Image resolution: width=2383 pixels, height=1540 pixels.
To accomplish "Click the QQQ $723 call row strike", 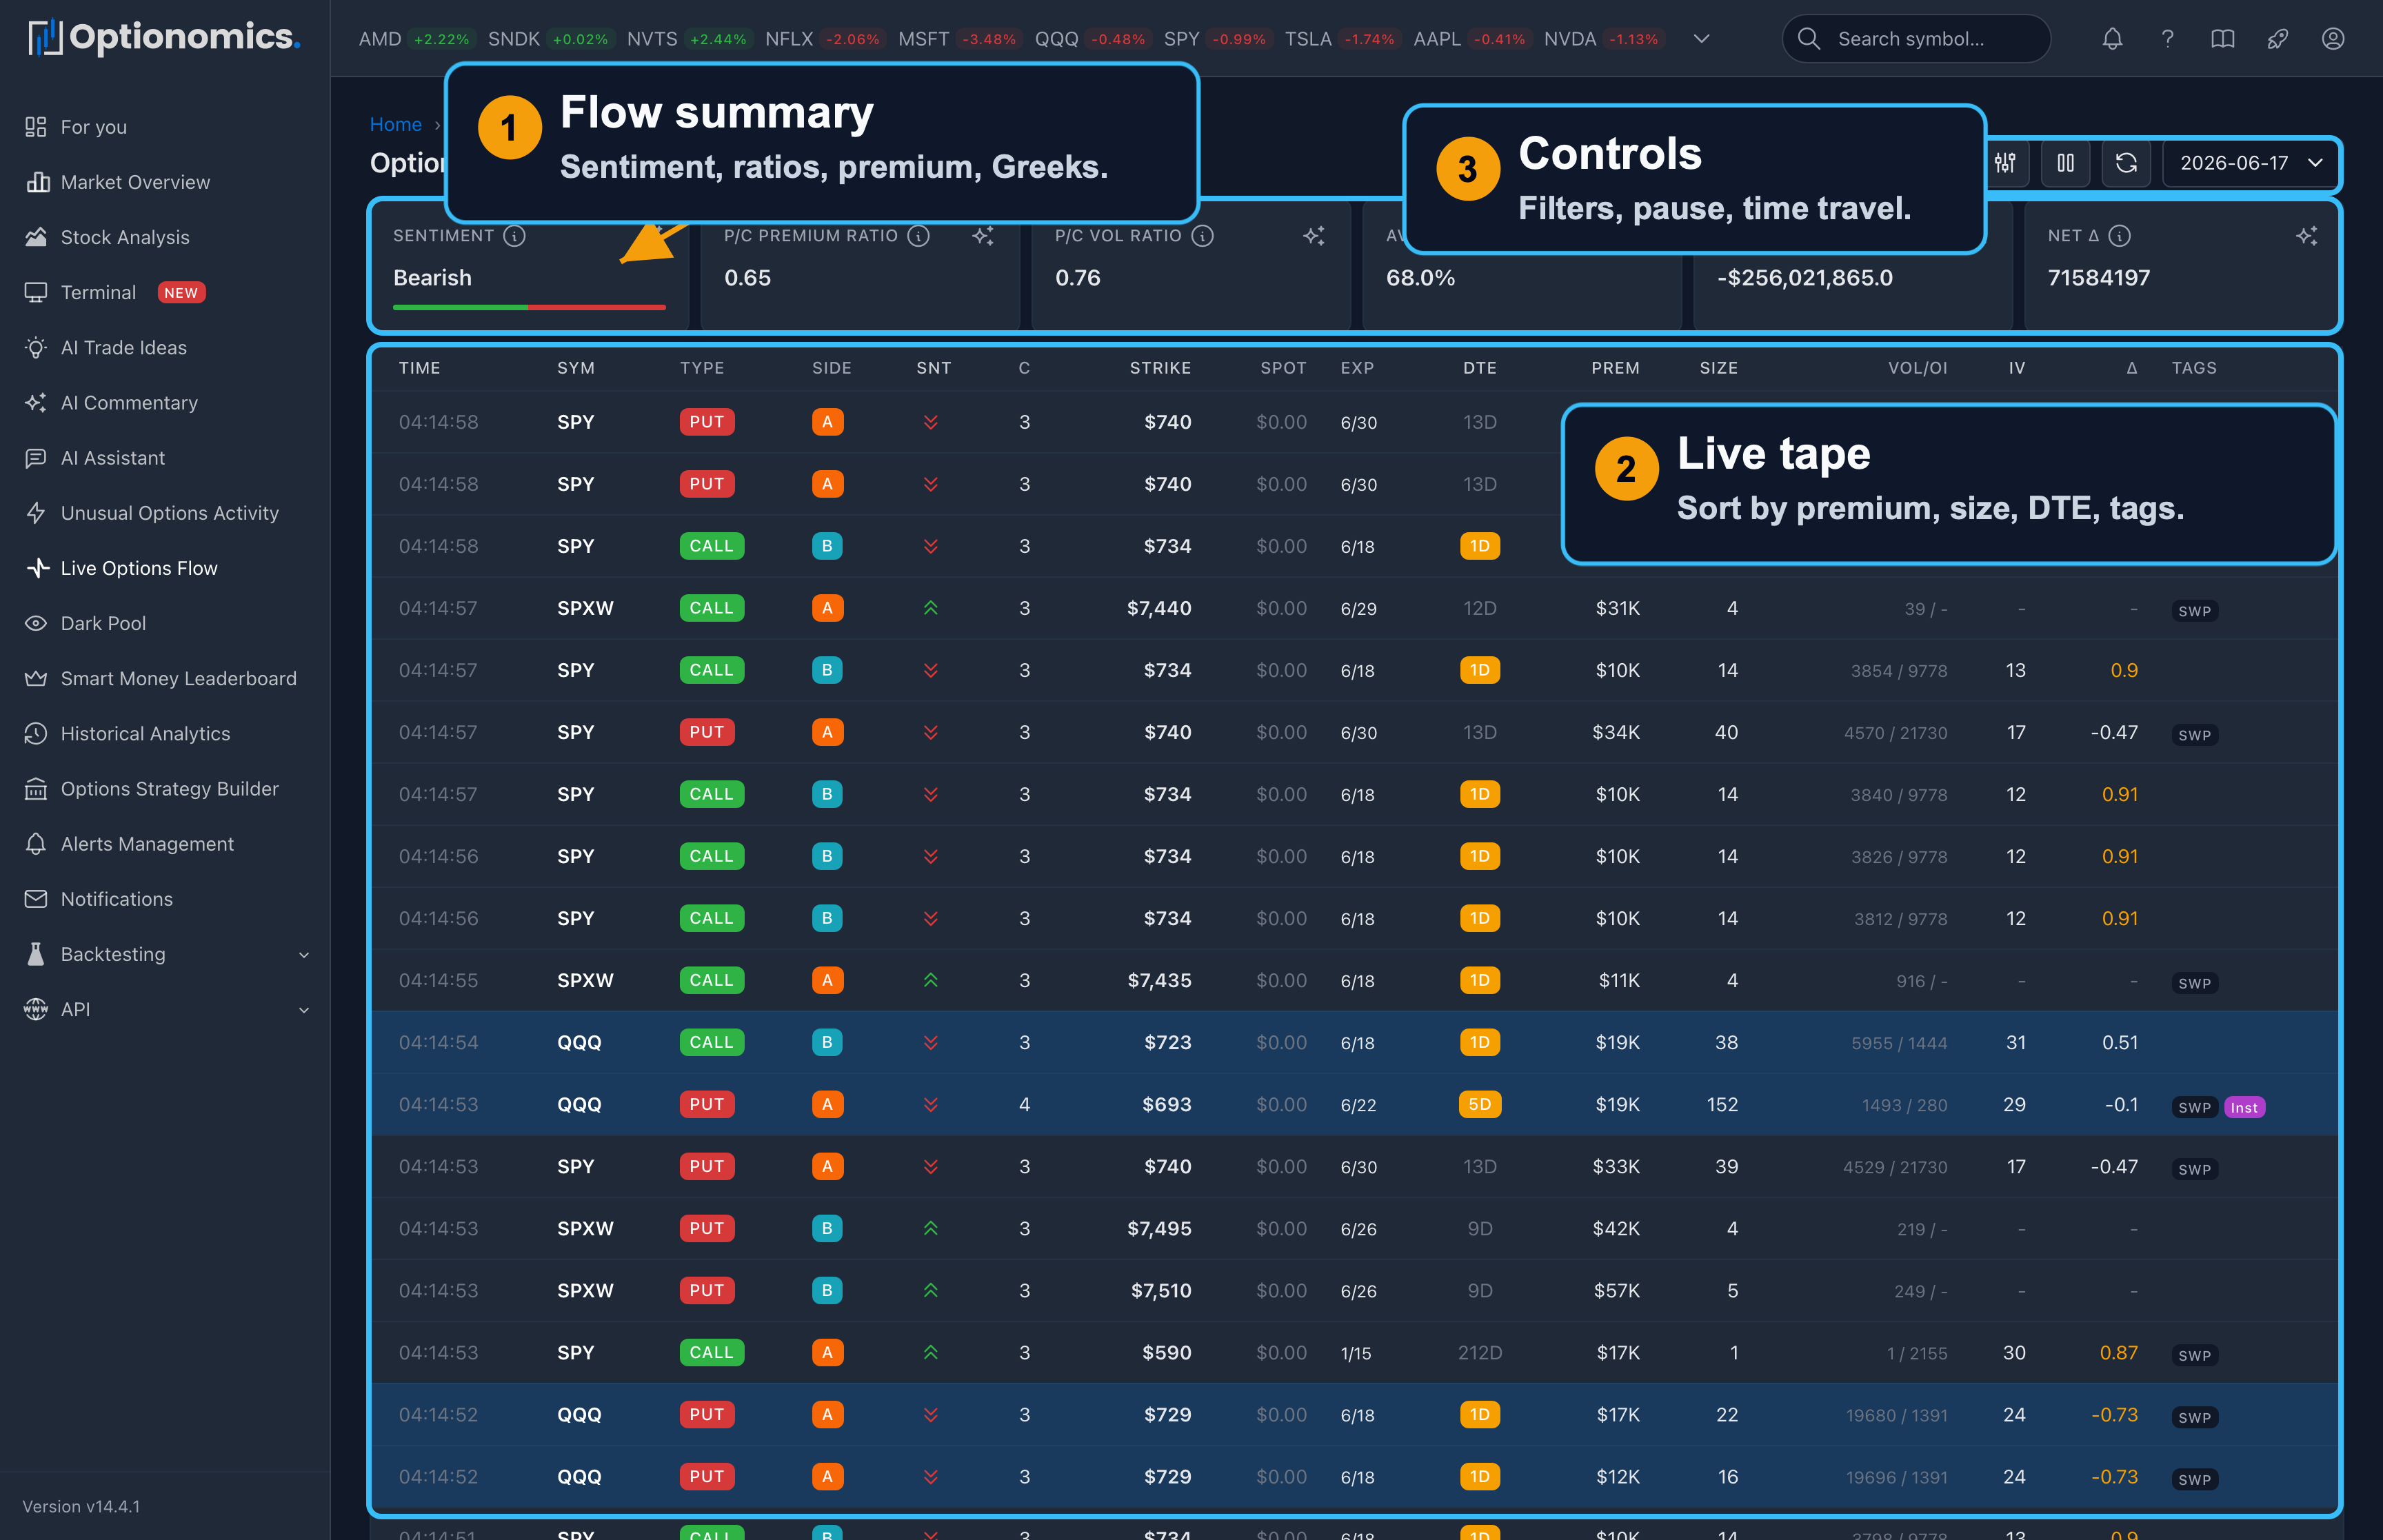I will pos(1167,1042).
